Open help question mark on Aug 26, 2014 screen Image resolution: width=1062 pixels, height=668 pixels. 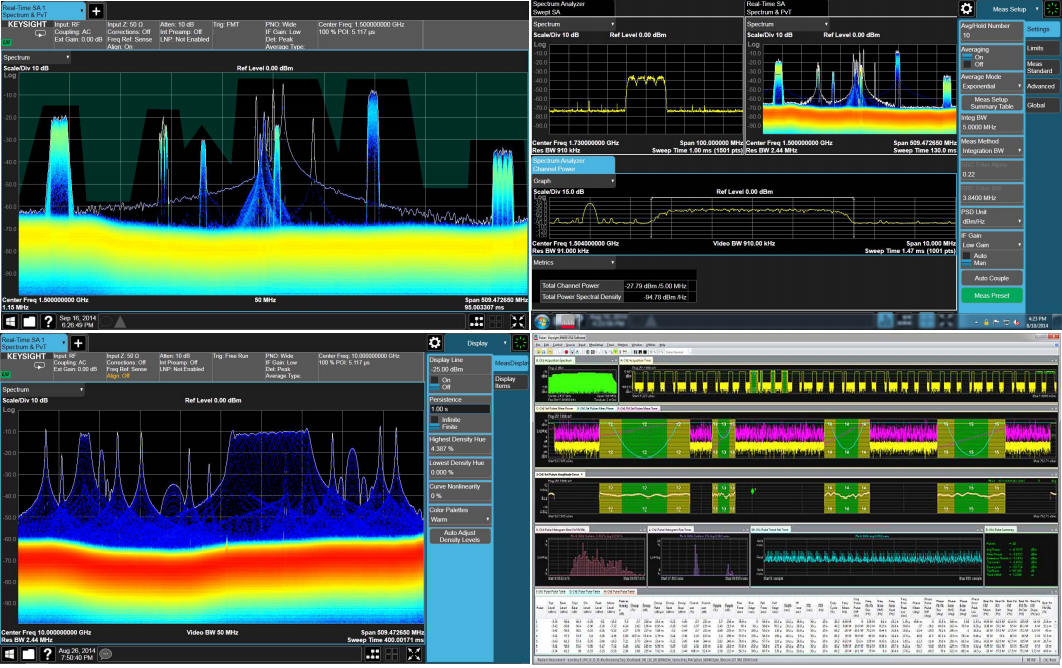pos(47,654)
